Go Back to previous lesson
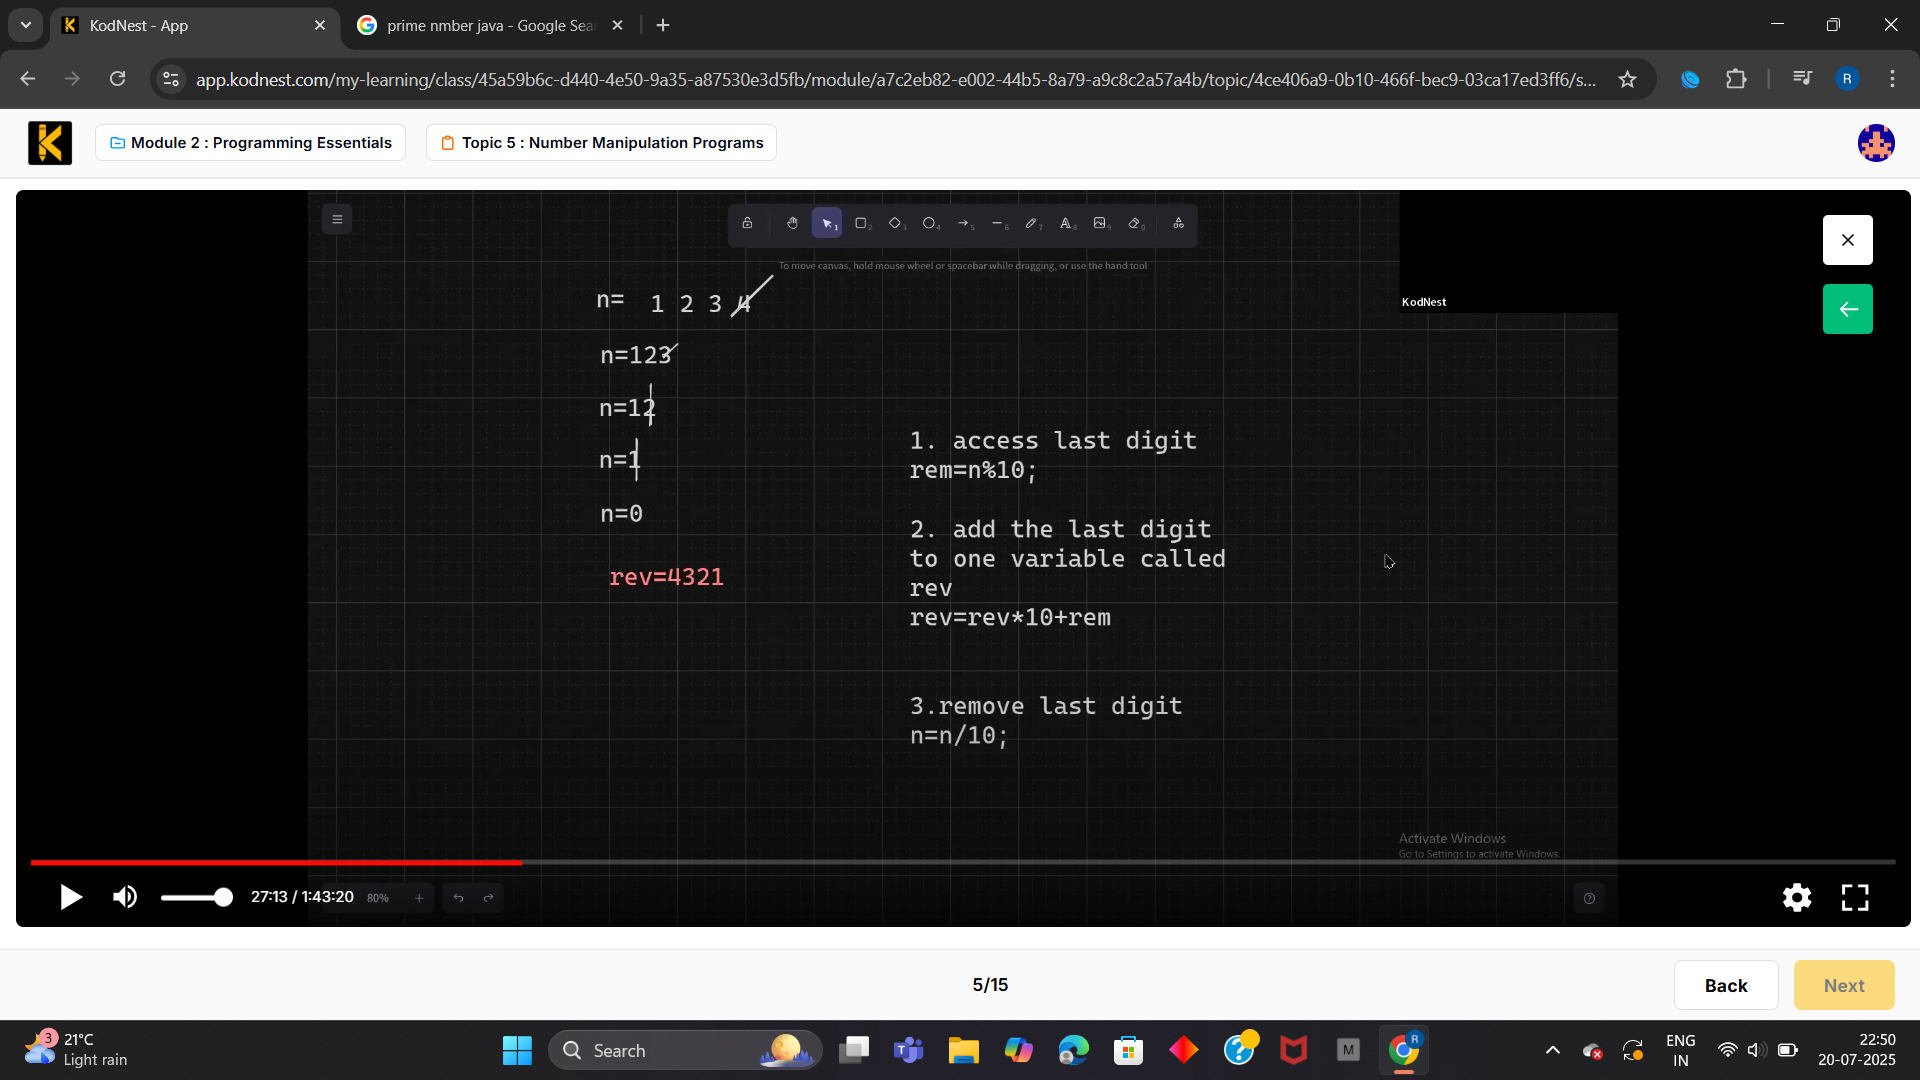Screen dimensions: 1920x1080 (x=1726, y=985)
